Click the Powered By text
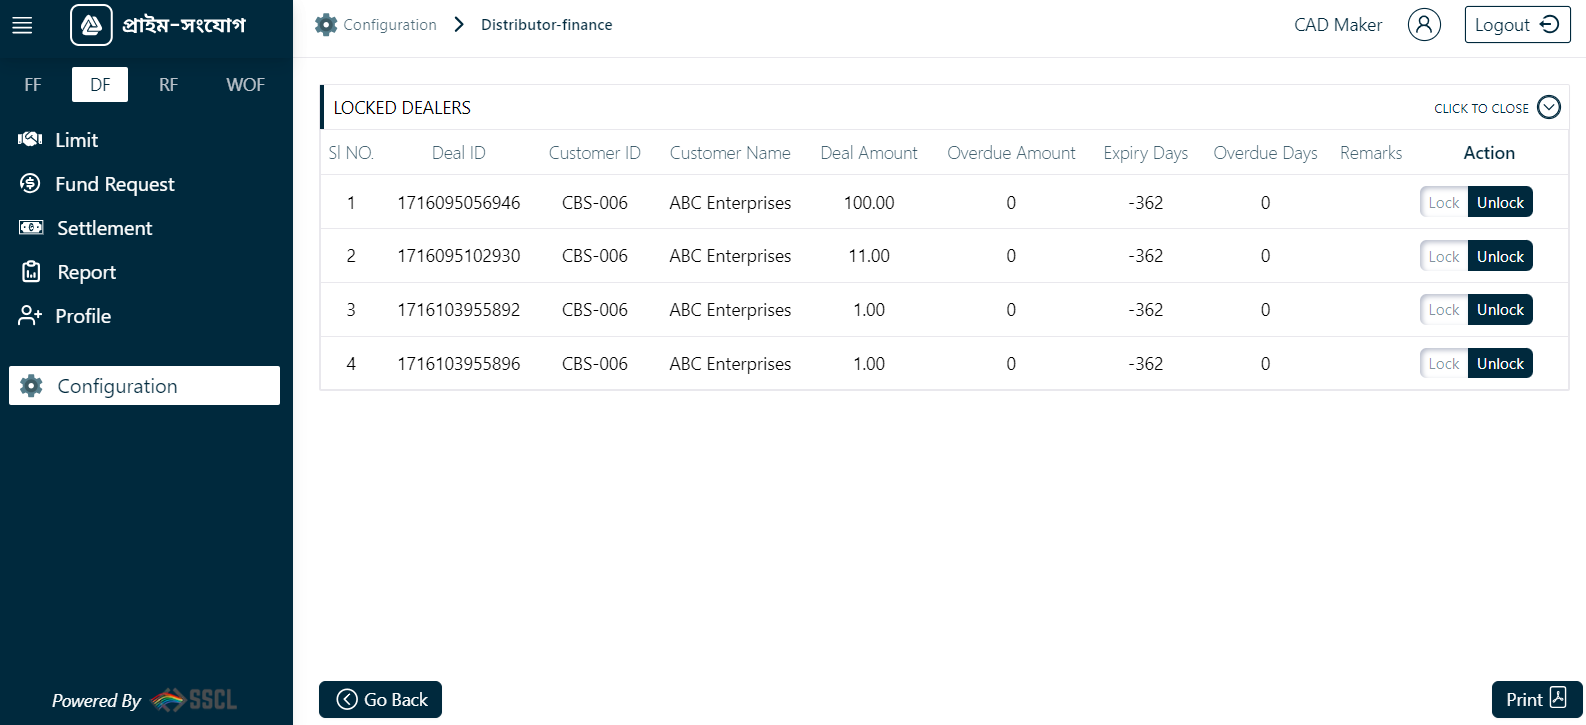The width and height of the screenshot is (1586, 725). point(96,701)
